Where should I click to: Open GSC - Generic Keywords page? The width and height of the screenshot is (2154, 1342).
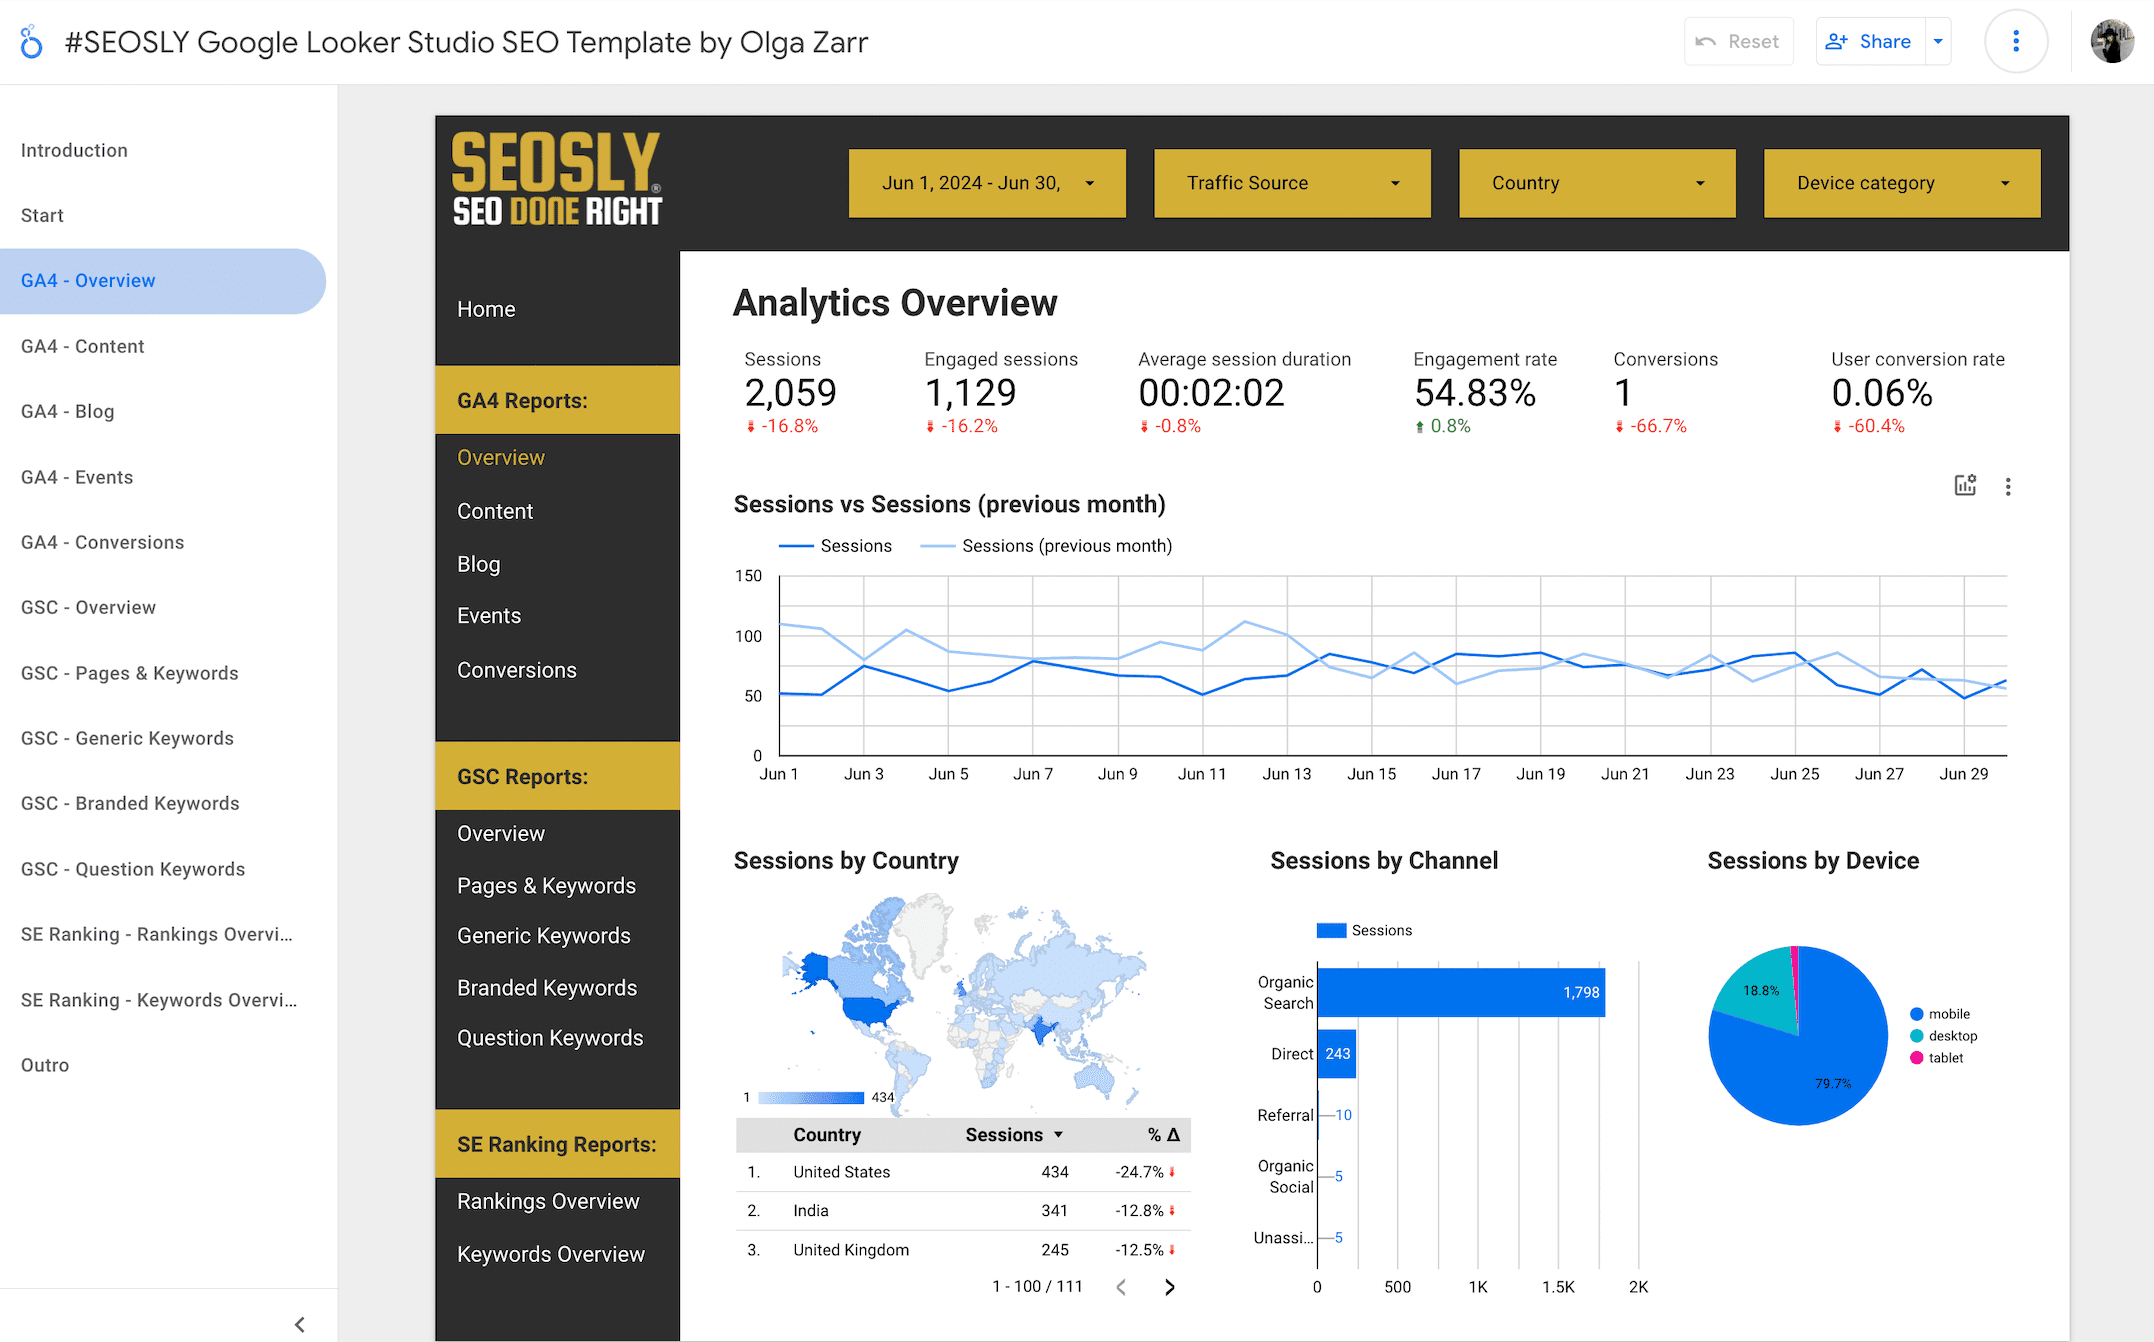point(127,738)
